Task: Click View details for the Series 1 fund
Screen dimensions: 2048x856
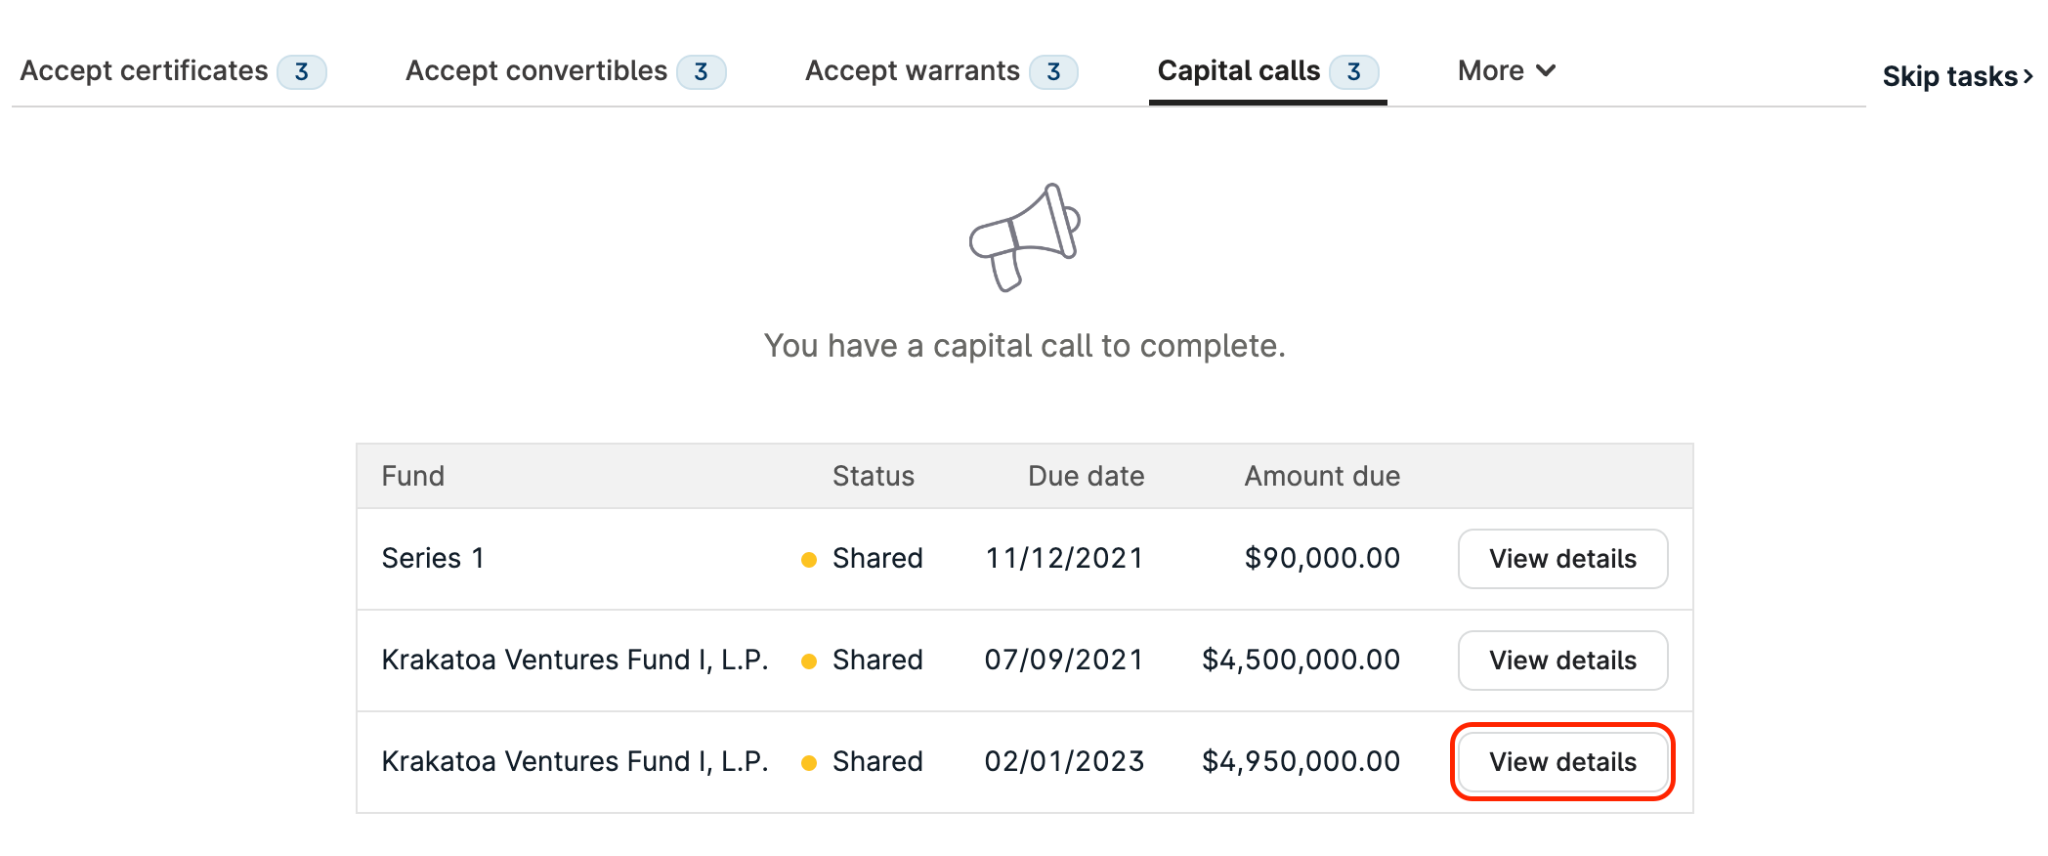Action: click(x=1562, y=559)
